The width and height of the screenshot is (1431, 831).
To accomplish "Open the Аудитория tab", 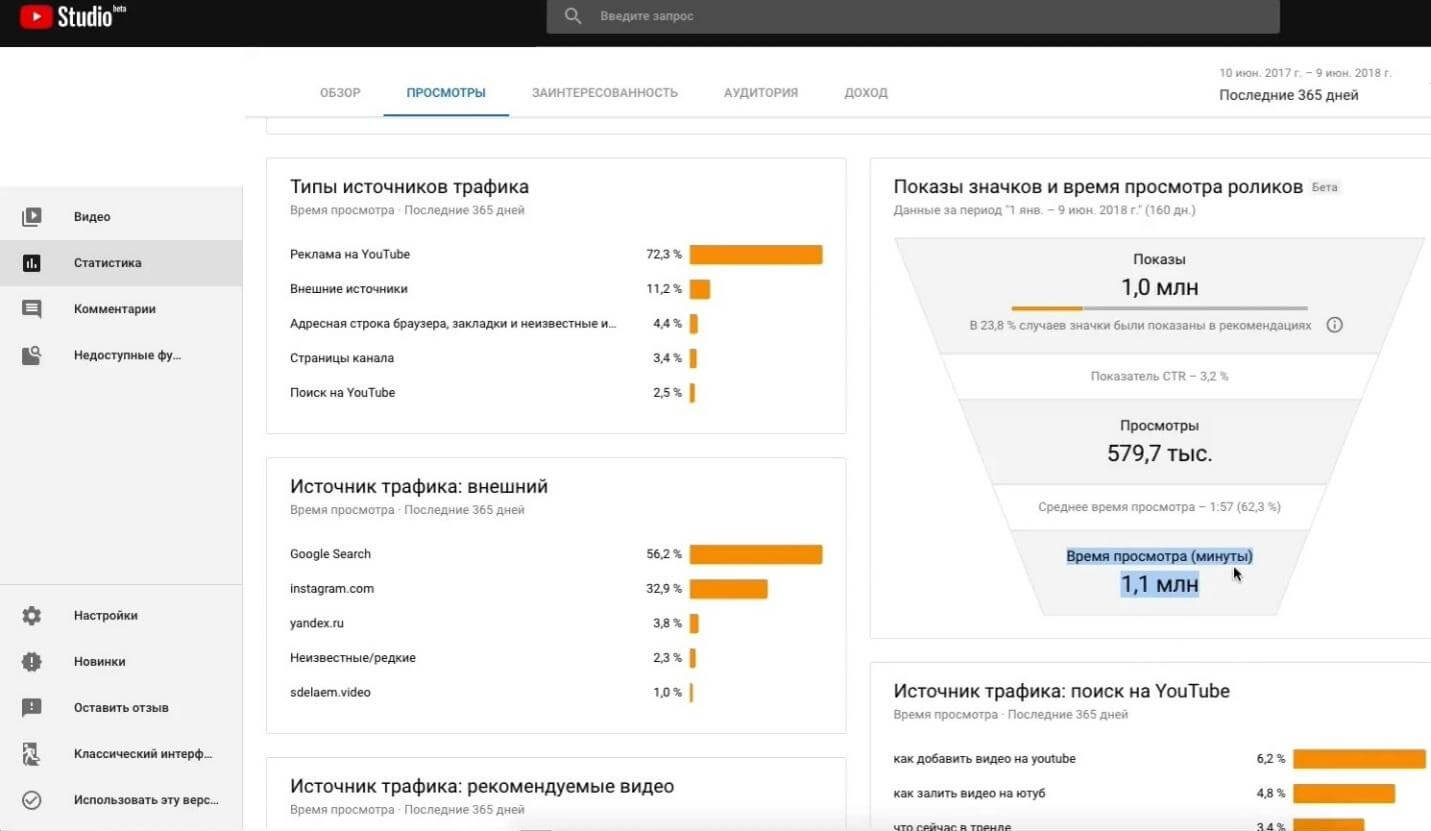I will [x=760, y=93].
